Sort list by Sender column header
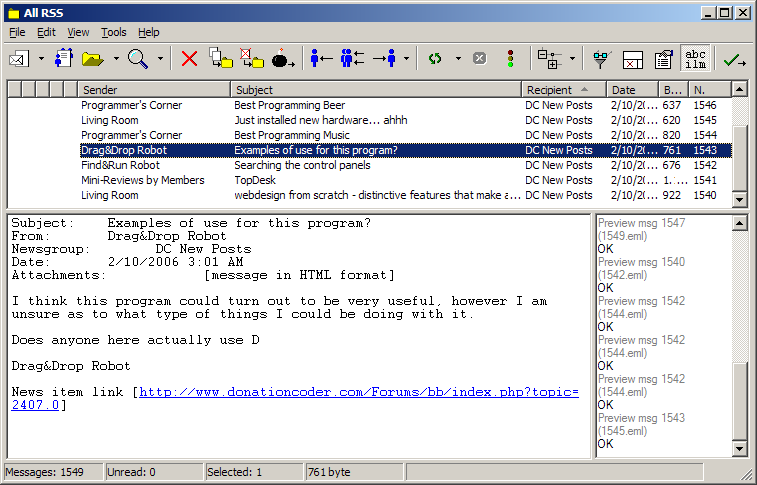757x485 pixels. tap(153, 90)
